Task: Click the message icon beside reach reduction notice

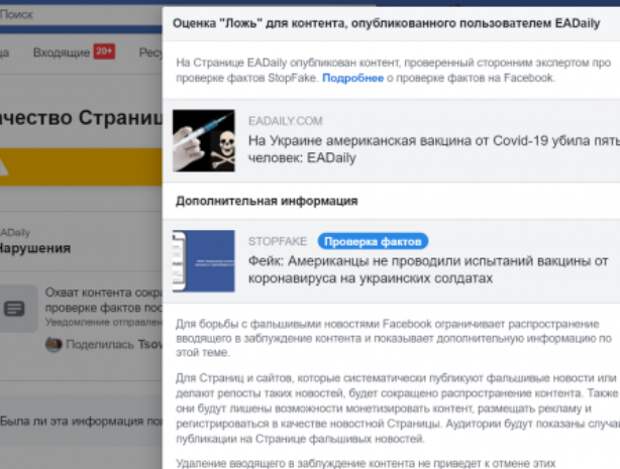Action: [x=14, y=309]
